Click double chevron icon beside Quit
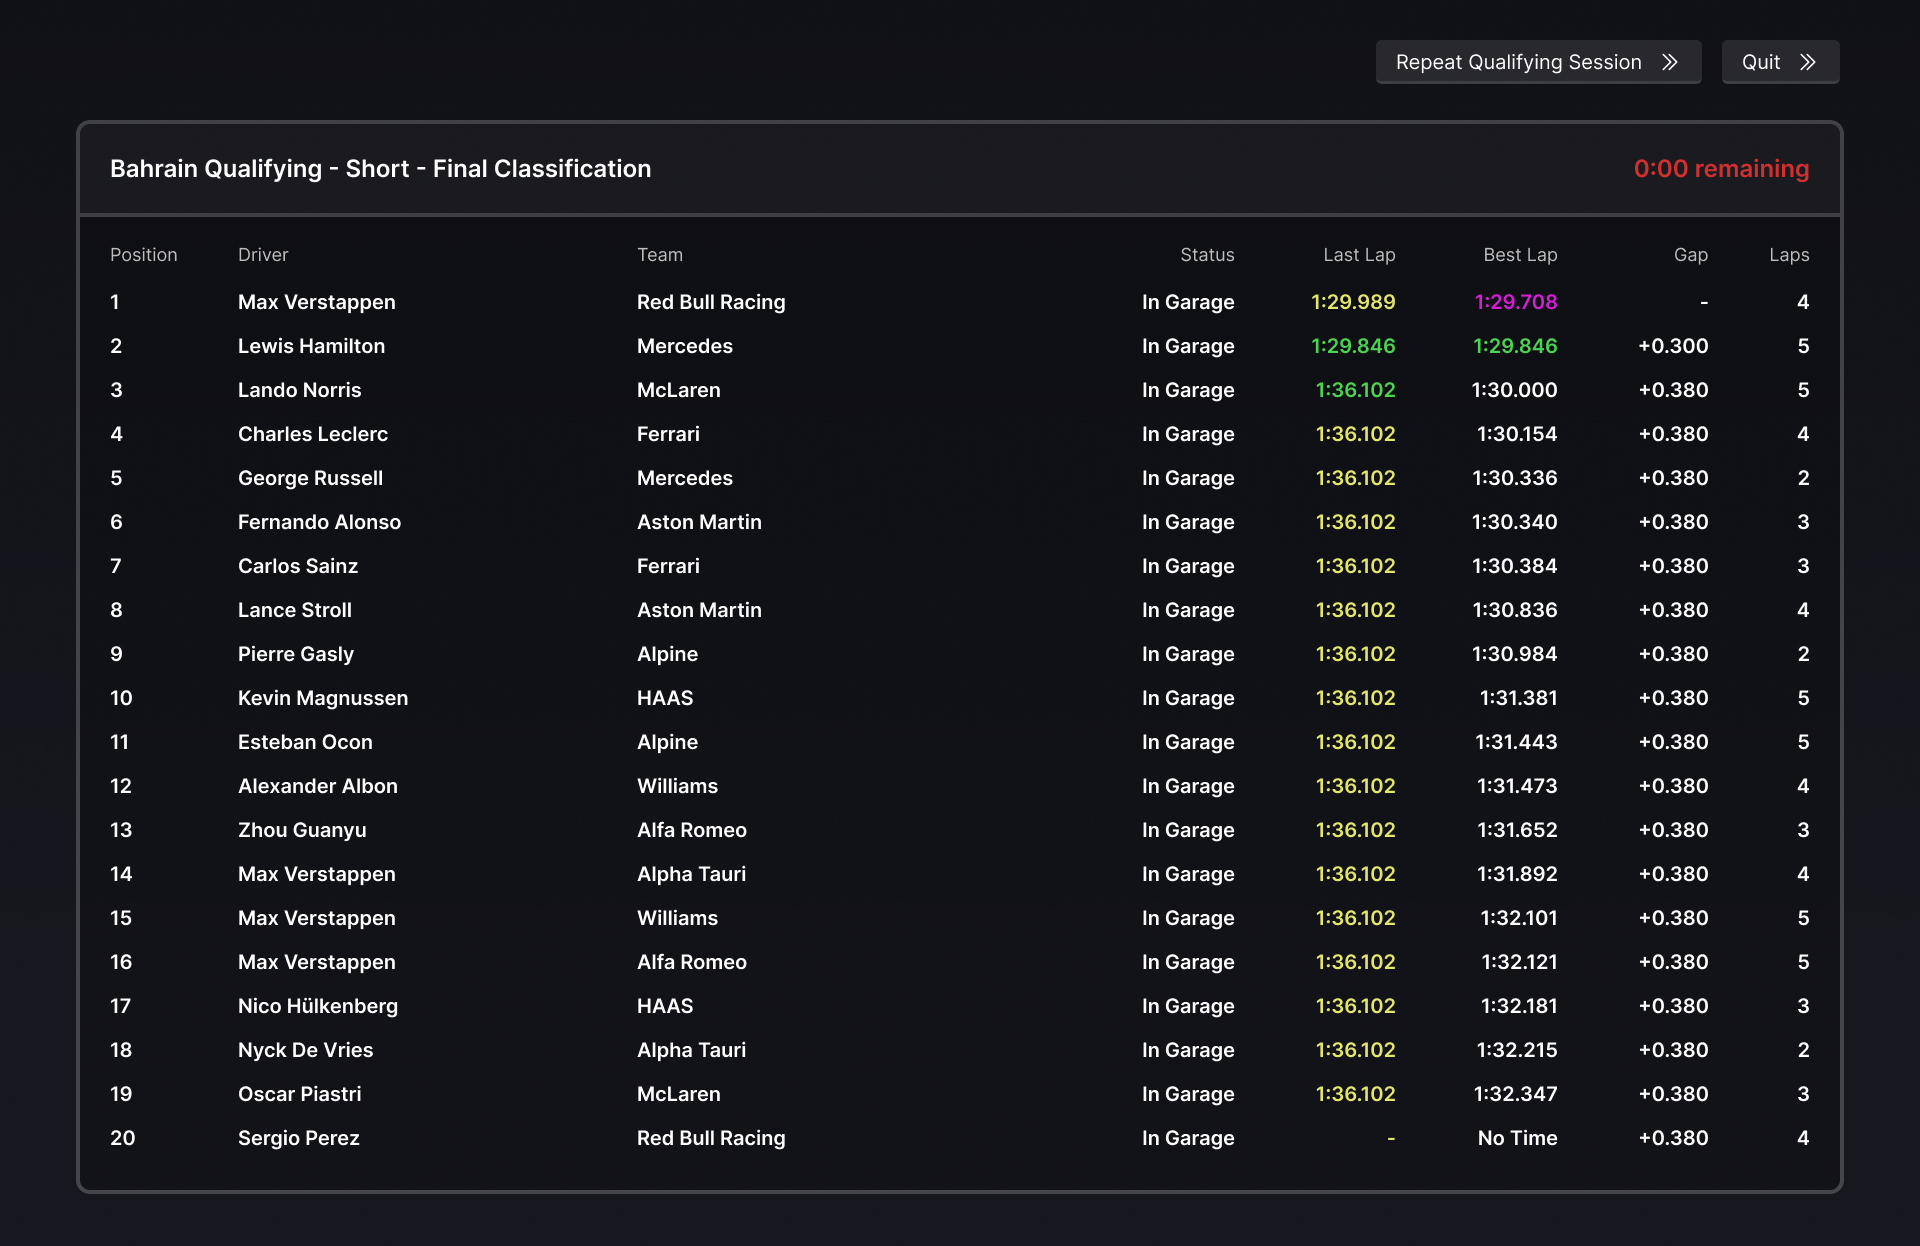This screenshot has height=1246, width=1920. (1808, 62)
